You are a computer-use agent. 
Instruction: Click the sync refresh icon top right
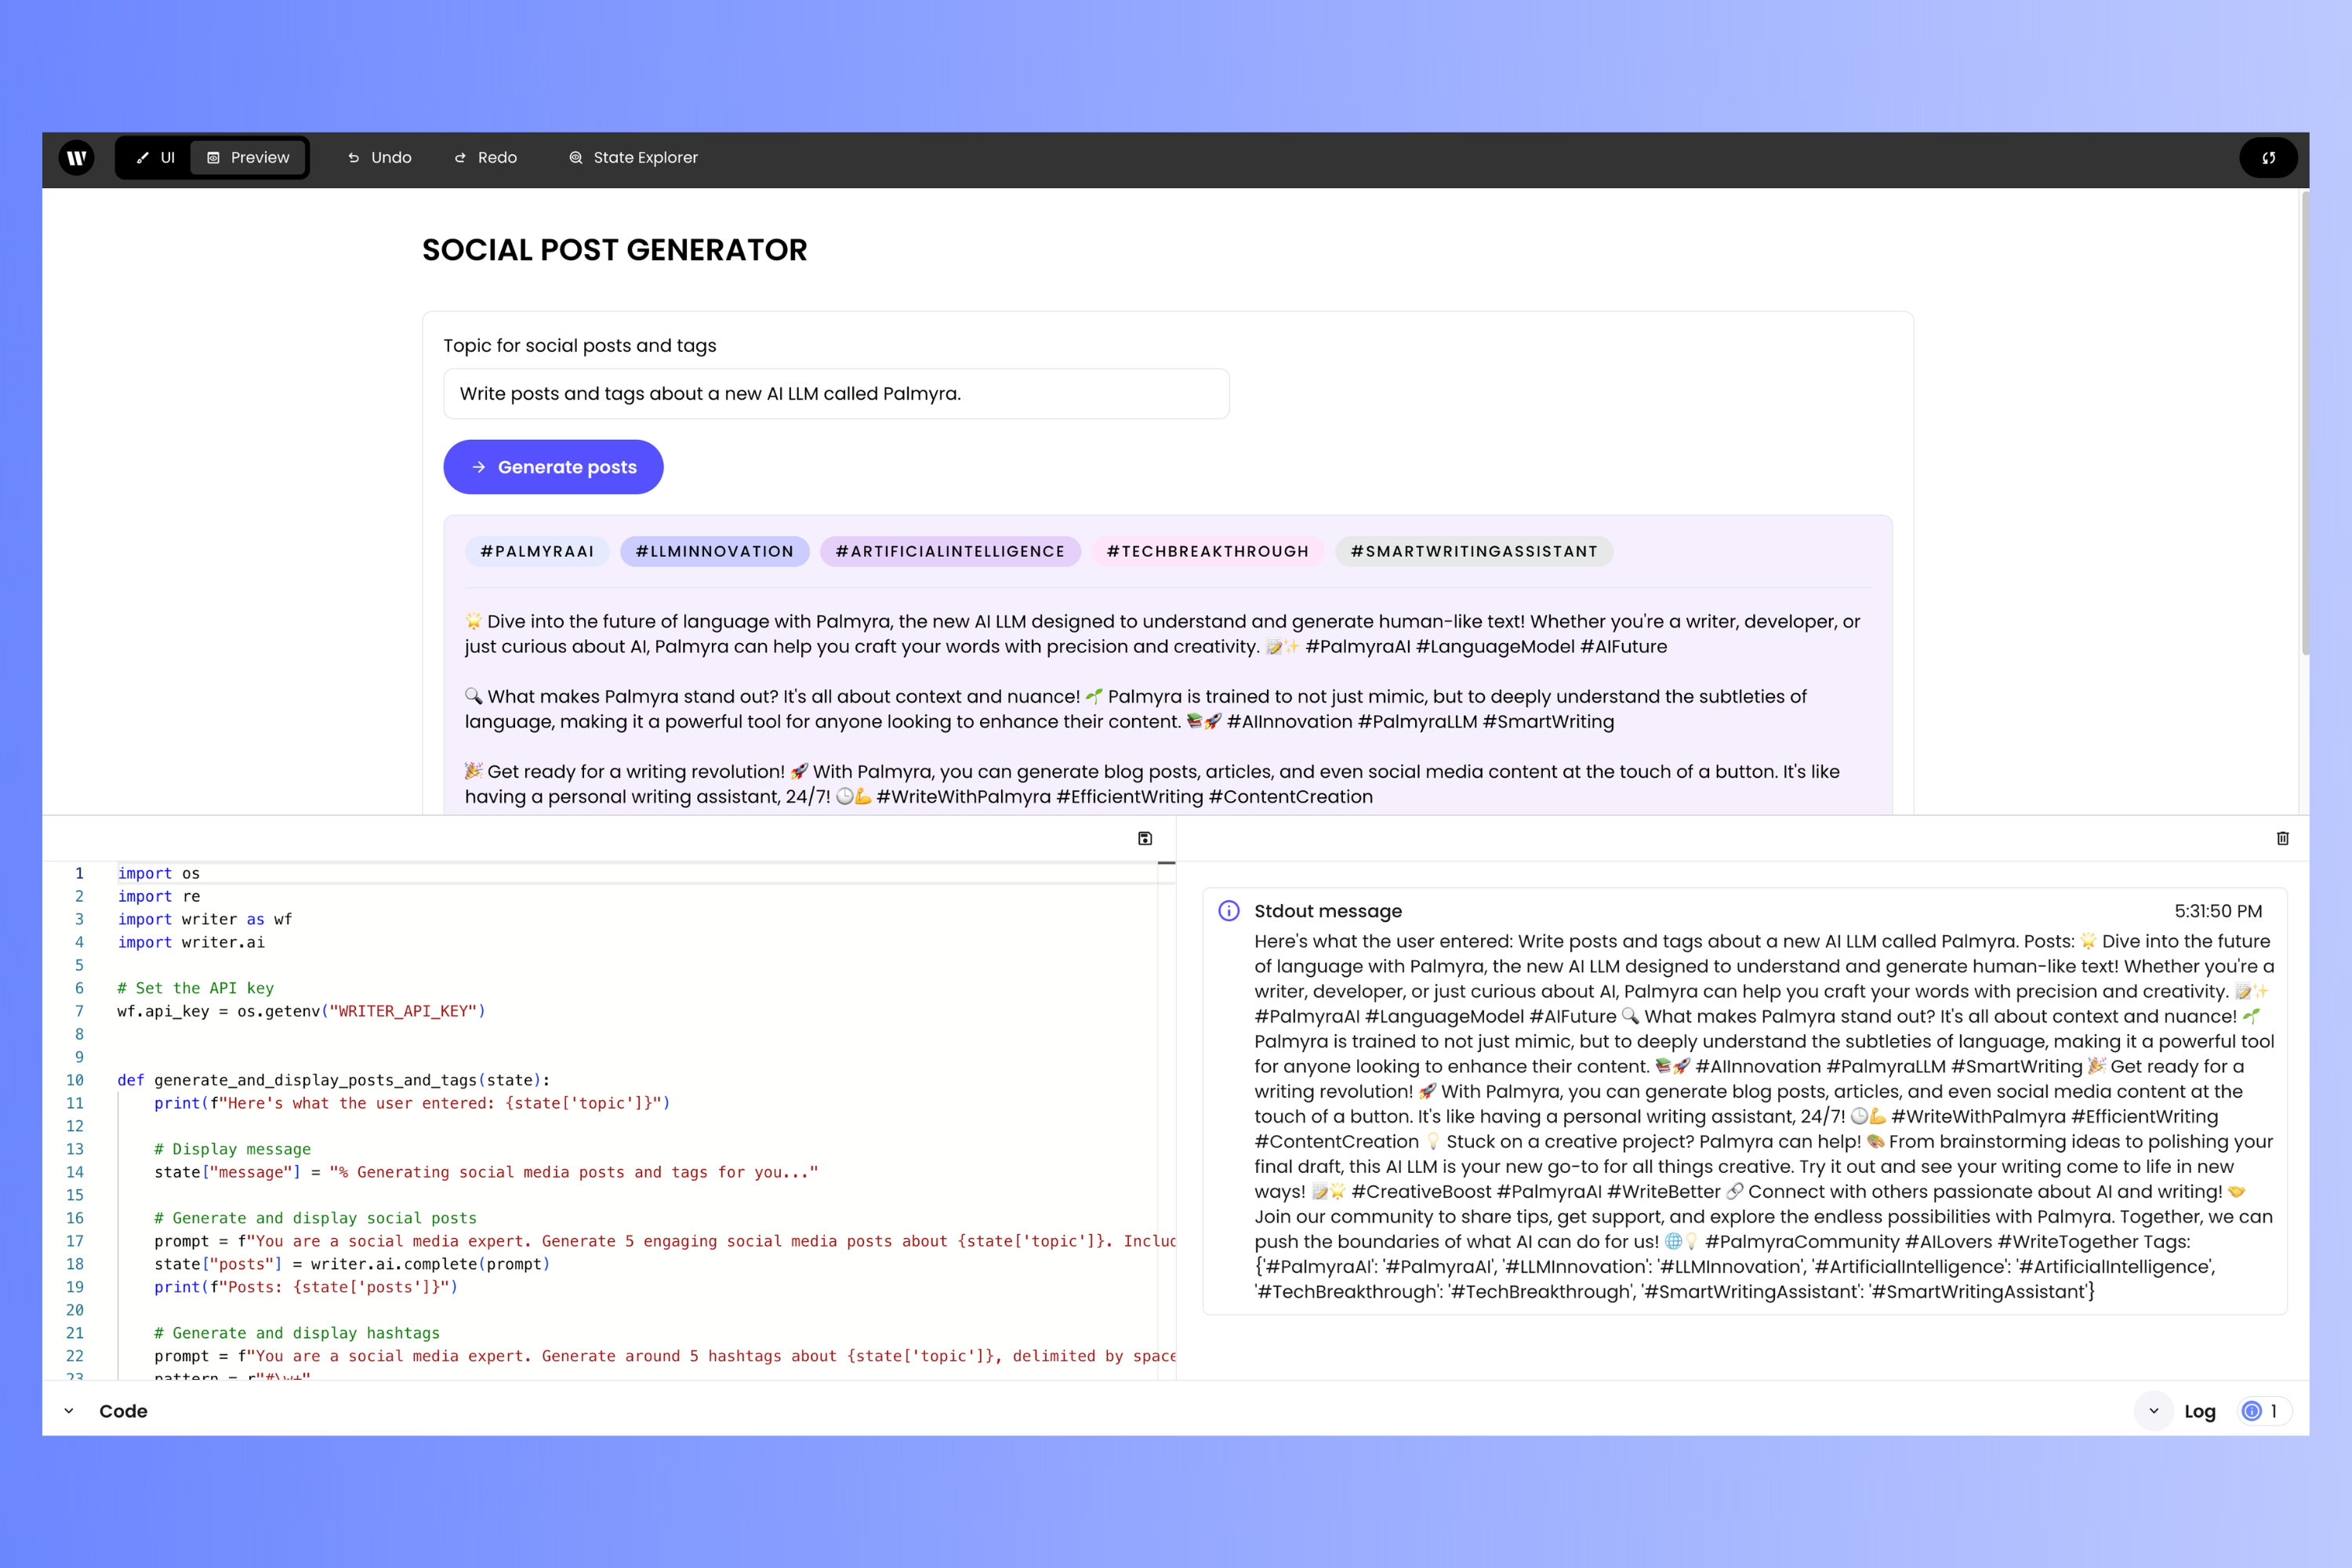(2268, 158)
